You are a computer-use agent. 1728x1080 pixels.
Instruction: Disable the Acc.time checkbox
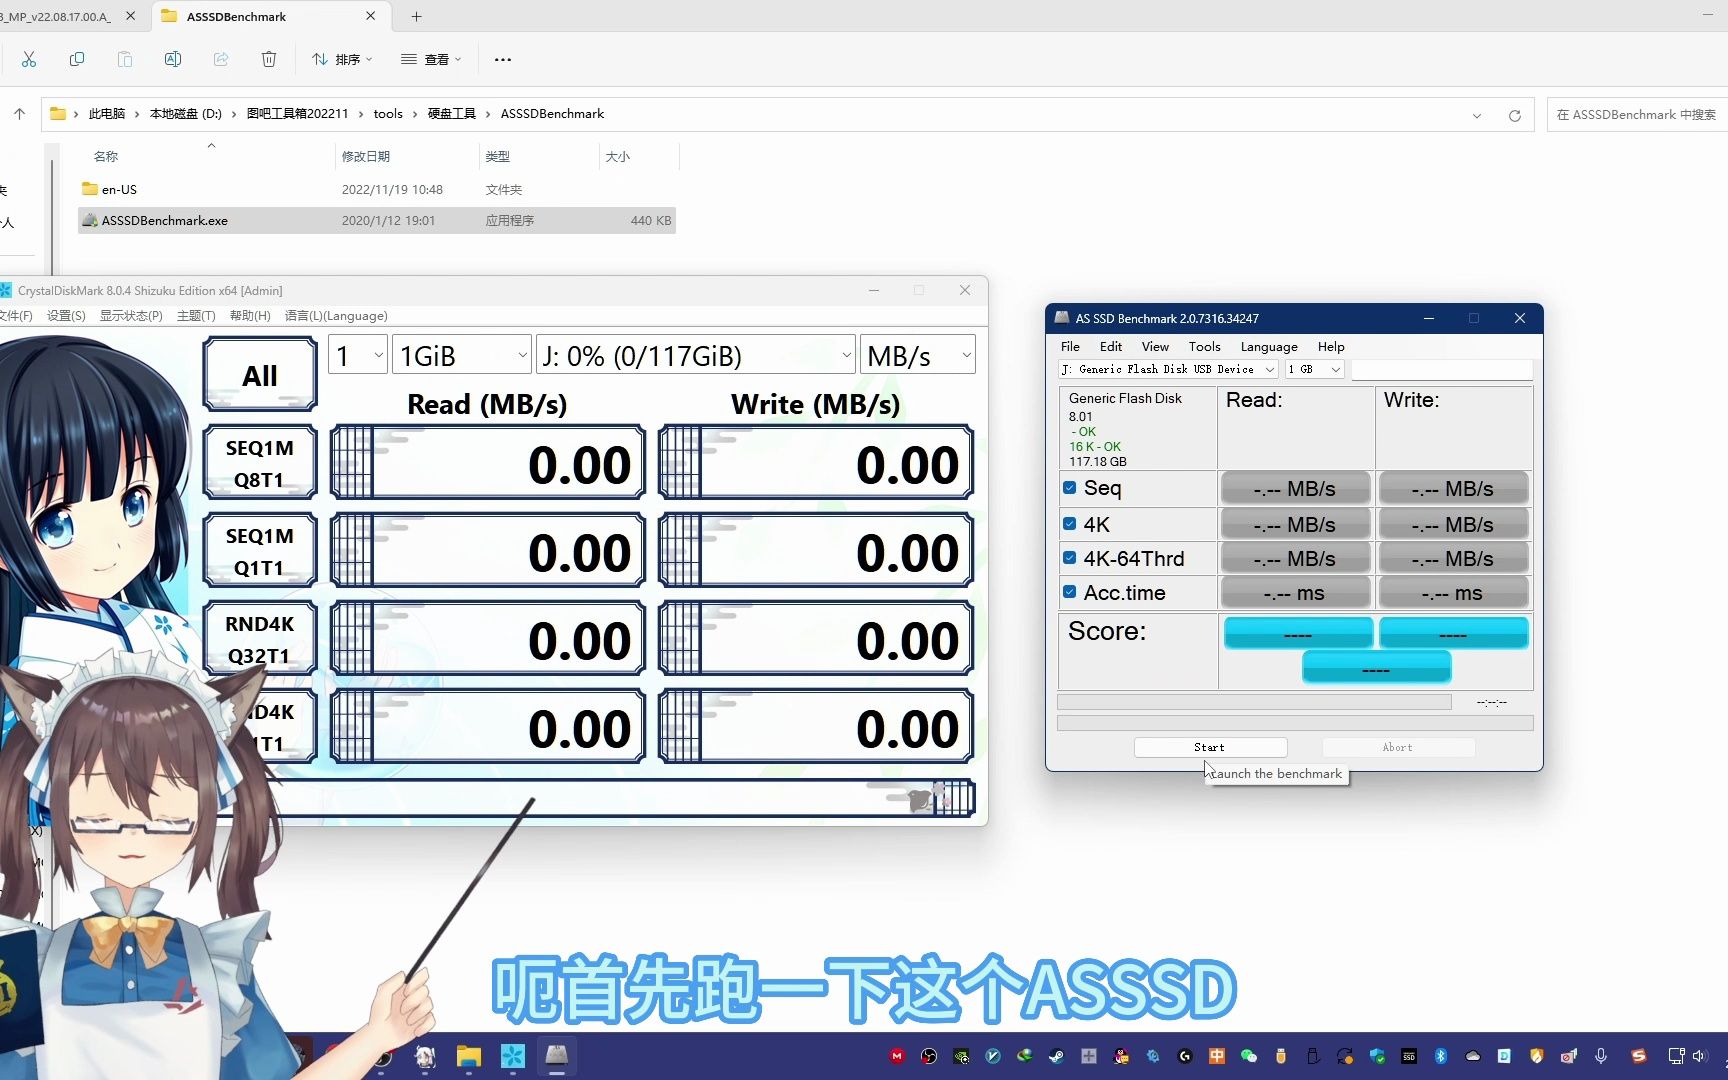(1070, 592)
